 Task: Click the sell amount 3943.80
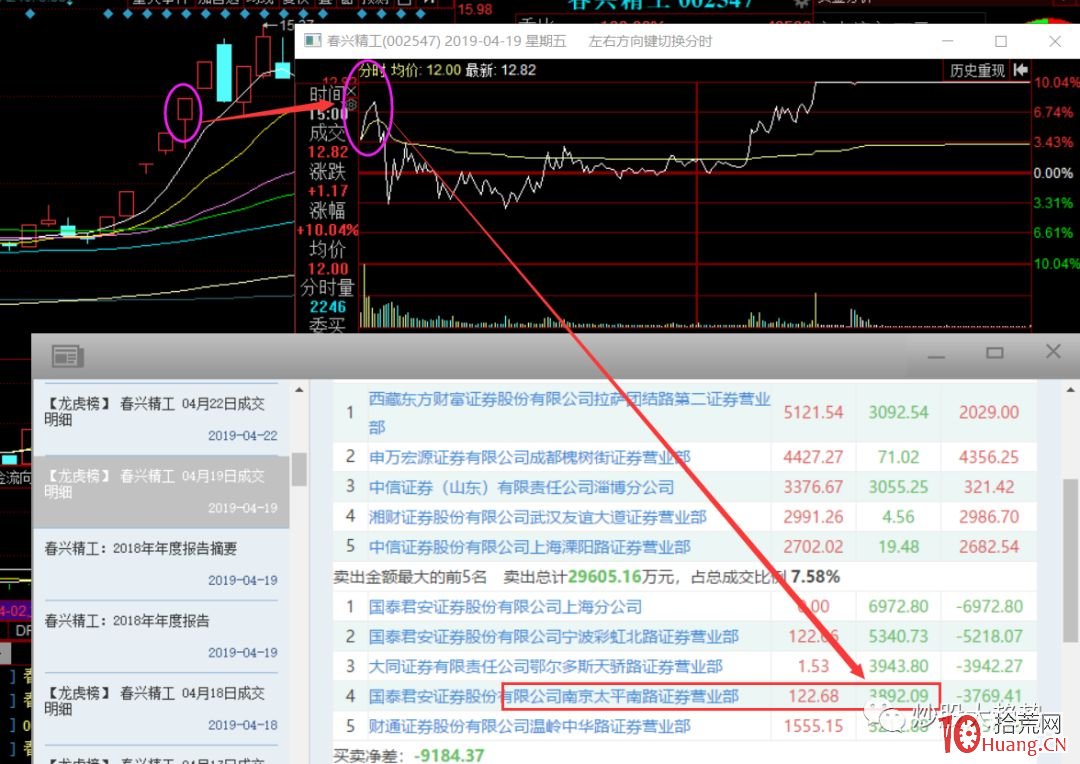898,666
